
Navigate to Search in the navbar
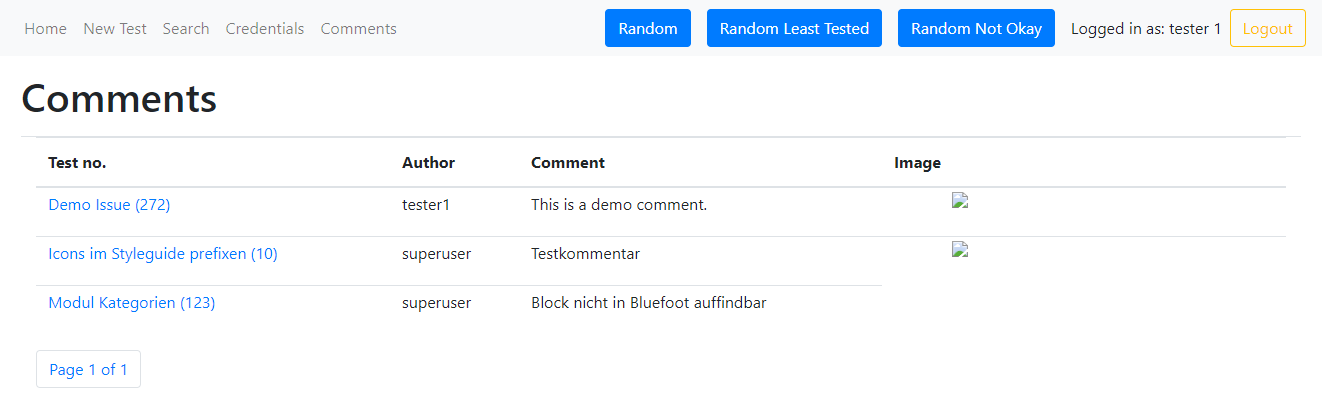(186, 29)
